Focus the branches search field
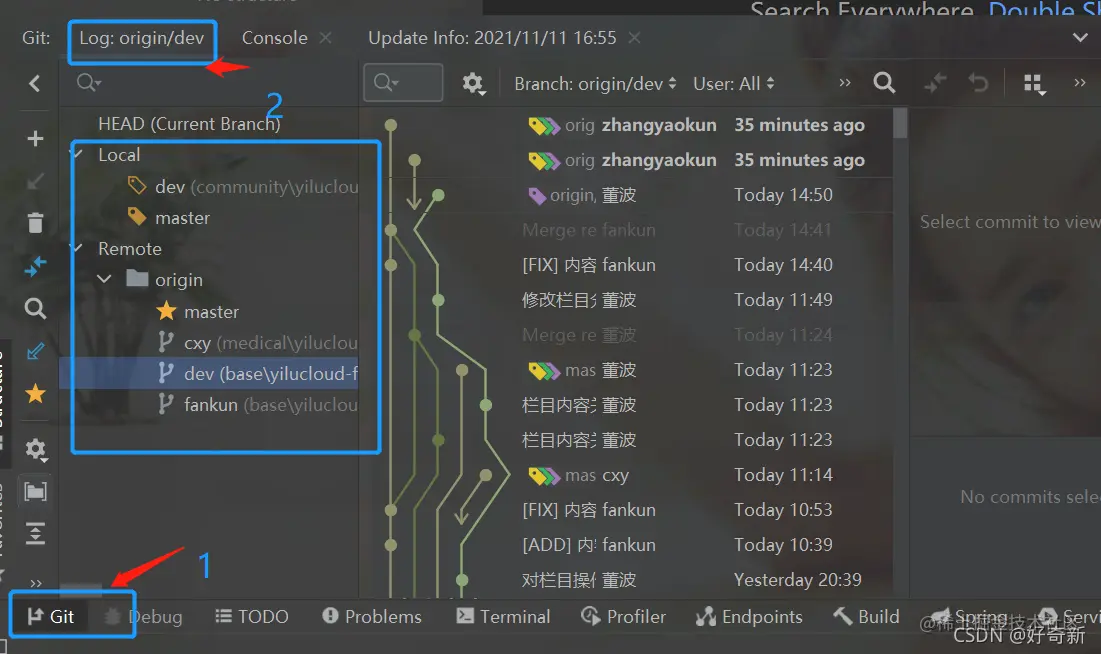The image size is (1101, 654). click(x=211, y=83)
